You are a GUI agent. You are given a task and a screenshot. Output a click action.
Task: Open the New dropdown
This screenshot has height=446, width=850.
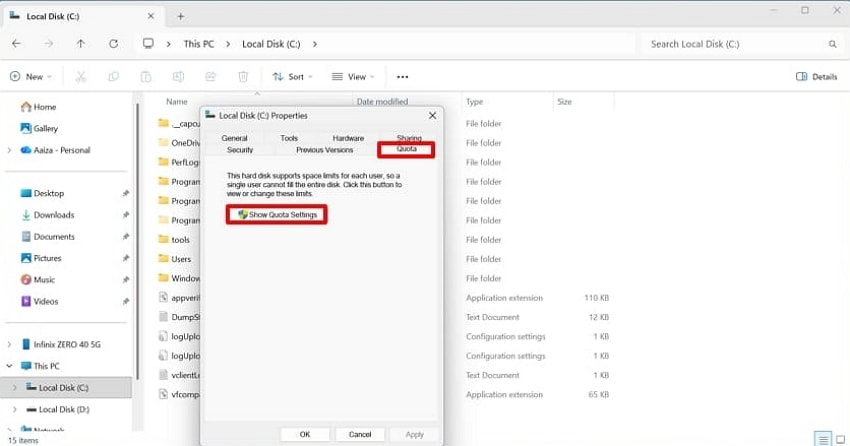click(31, 77)
